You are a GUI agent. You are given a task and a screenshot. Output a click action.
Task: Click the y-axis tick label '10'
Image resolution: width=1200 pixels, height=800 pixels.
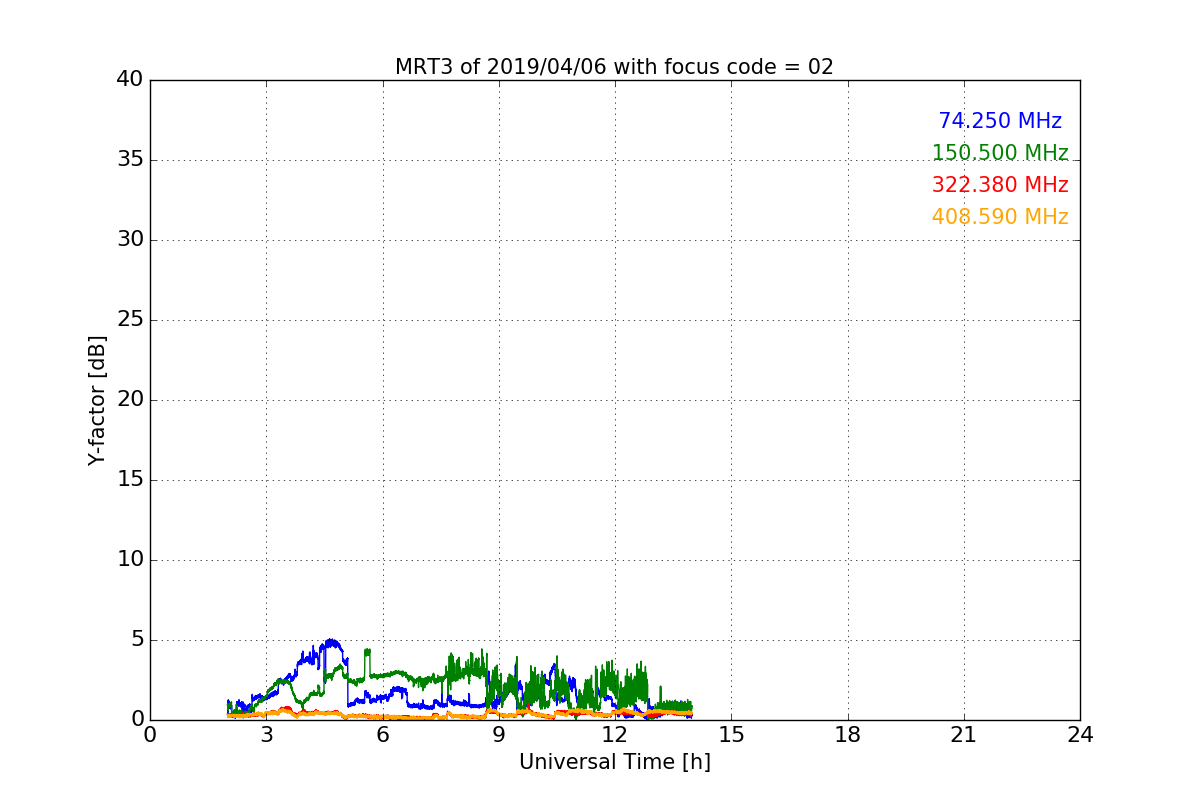click(129, 560)
